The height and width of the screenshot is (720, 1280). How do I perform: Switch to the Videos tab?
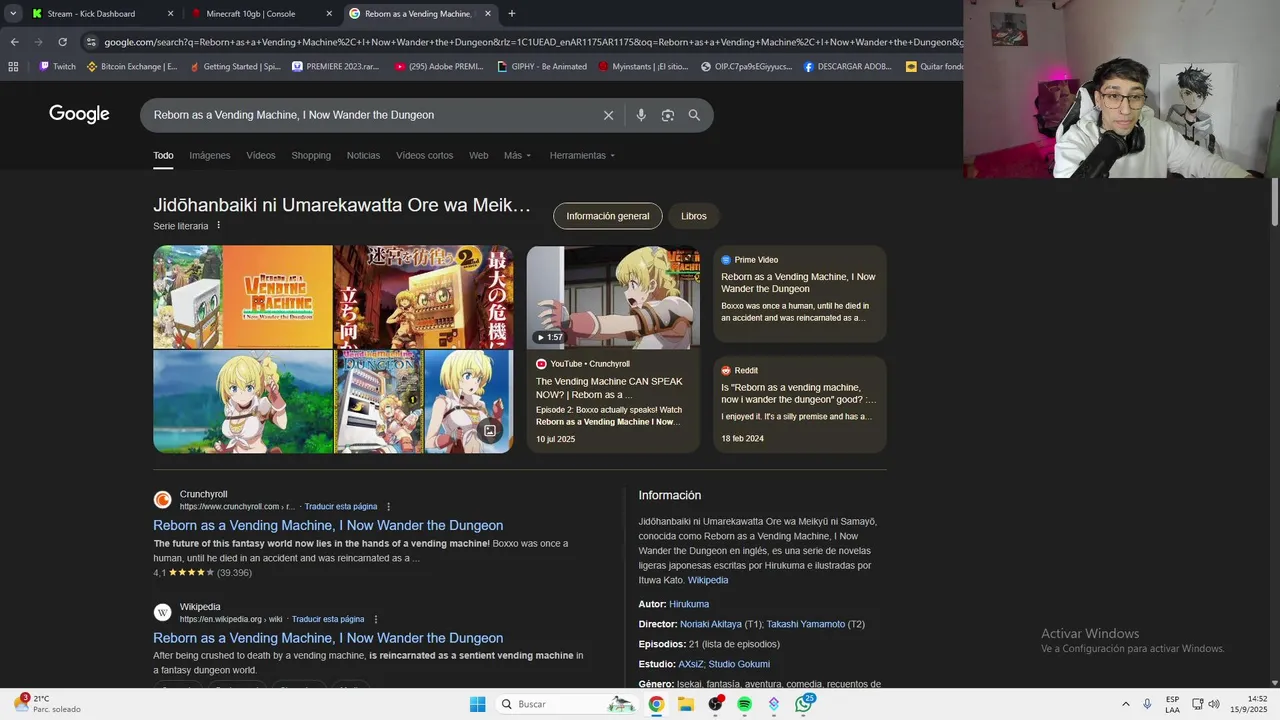[x=261, y=155]
